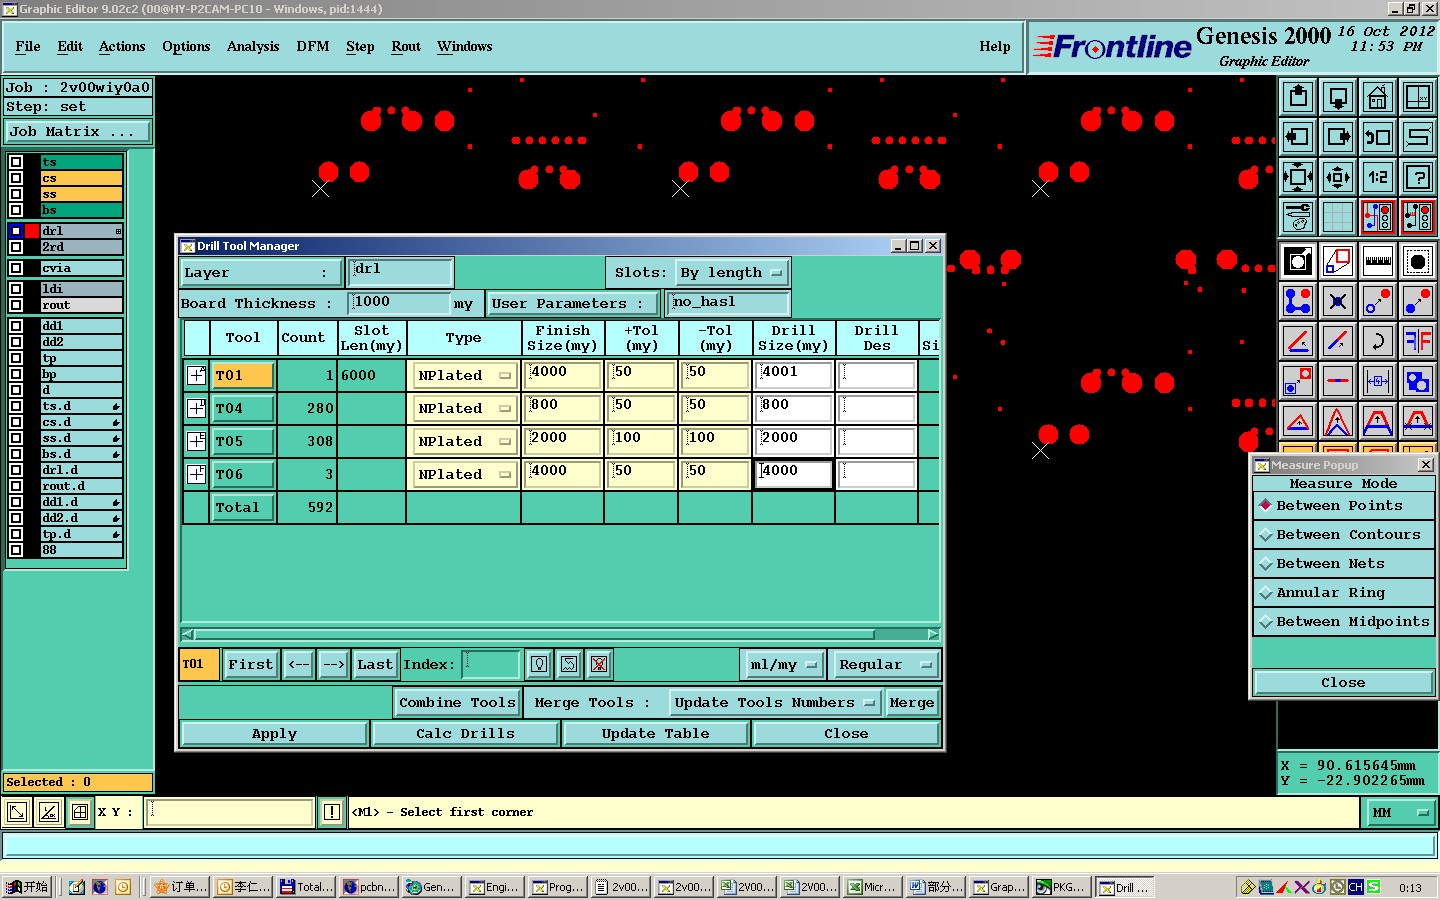This screenshot has height=900, width=1440.
Task: Click the X-marked point delete icon
Action: pyautogui.click(x=1338, y=301)
